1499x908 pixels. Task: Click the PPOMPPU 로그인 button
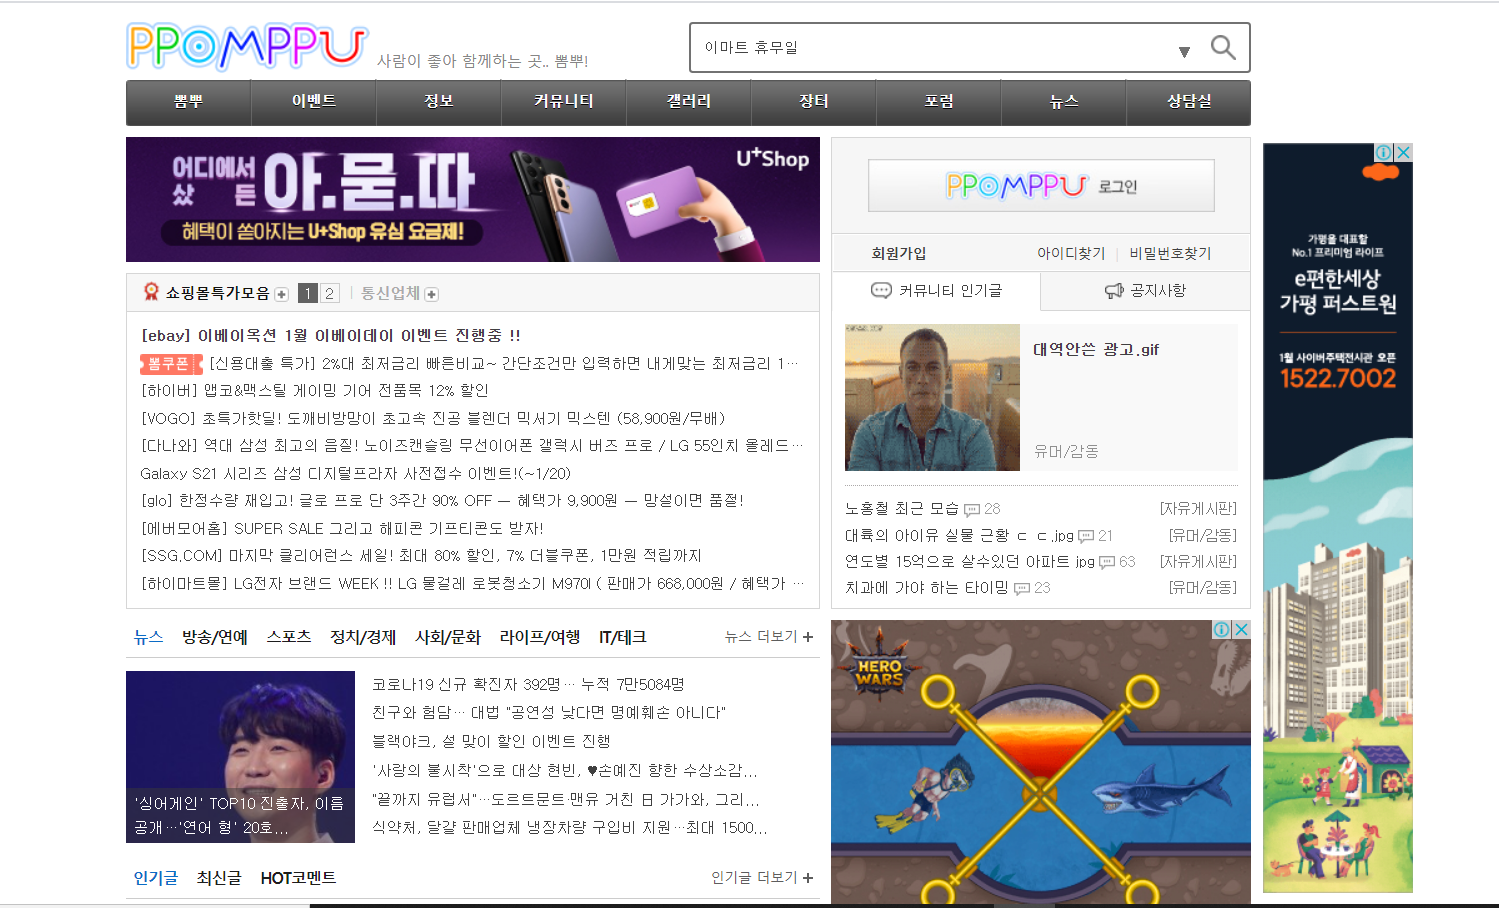pyautogui.click(x=1041, y=185)
